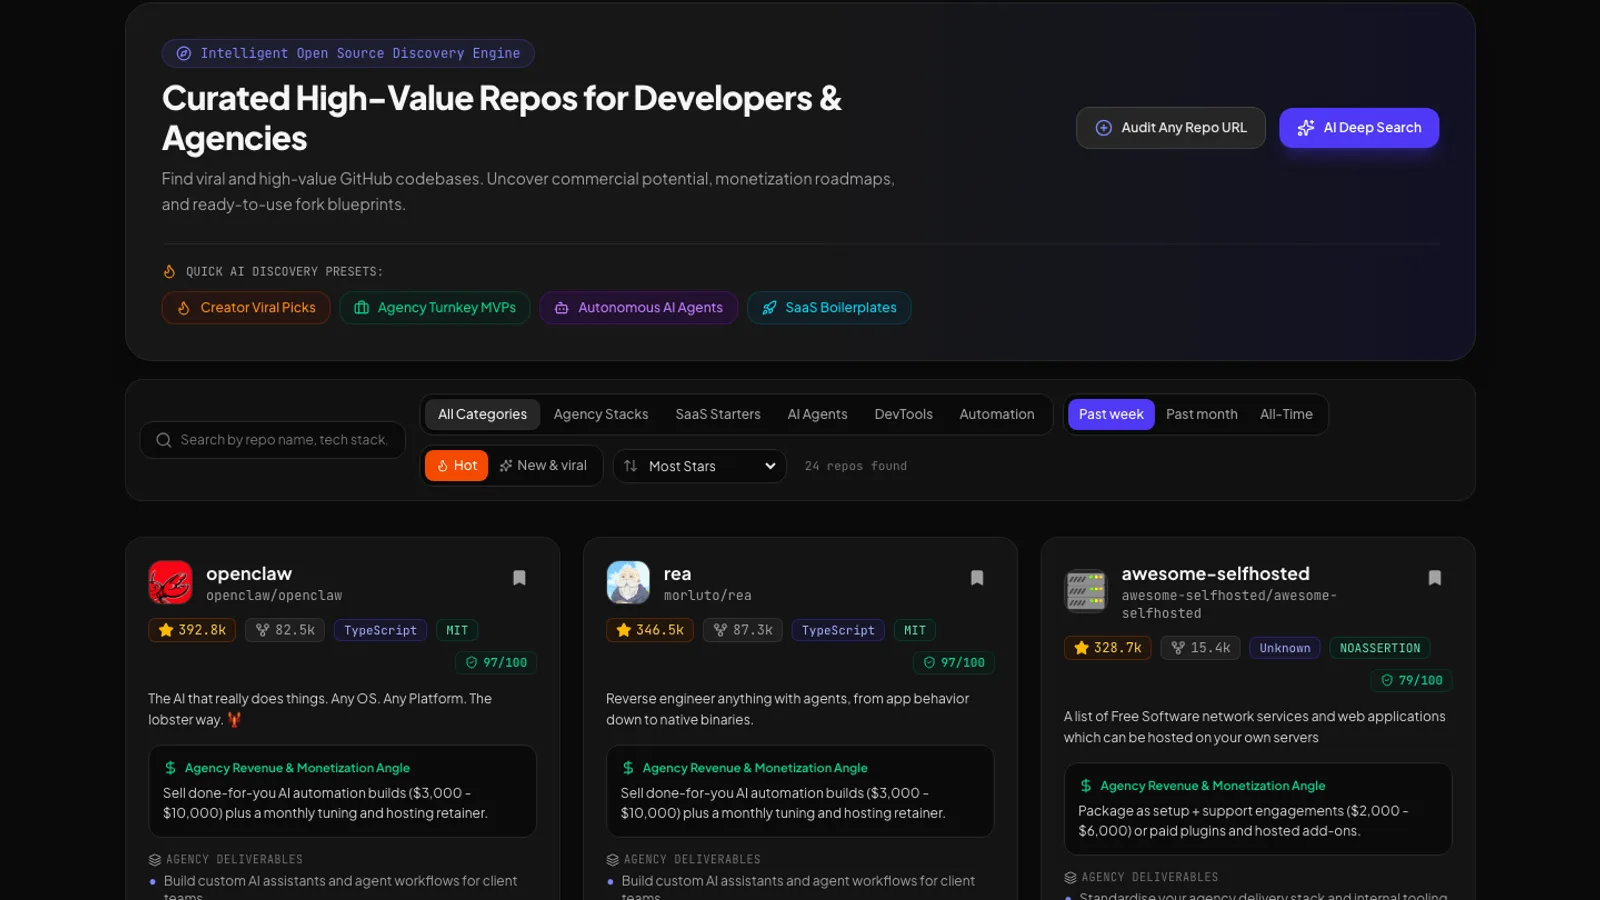This screenshot has width=1600, height=900.
Task: Click the Unknown language badge
Action: pyautogui.click(x=1285, y=648)
